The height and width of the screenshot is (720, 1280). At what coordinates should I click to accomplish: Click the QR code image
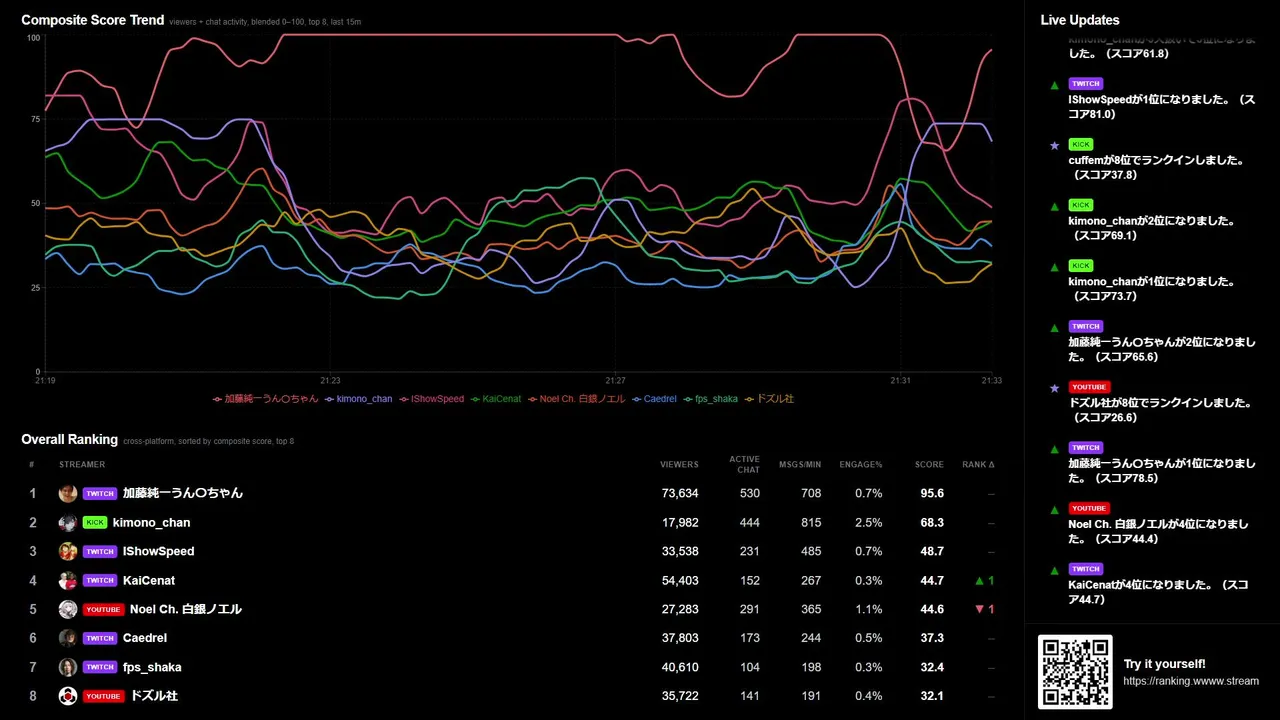click(1075, 672)
